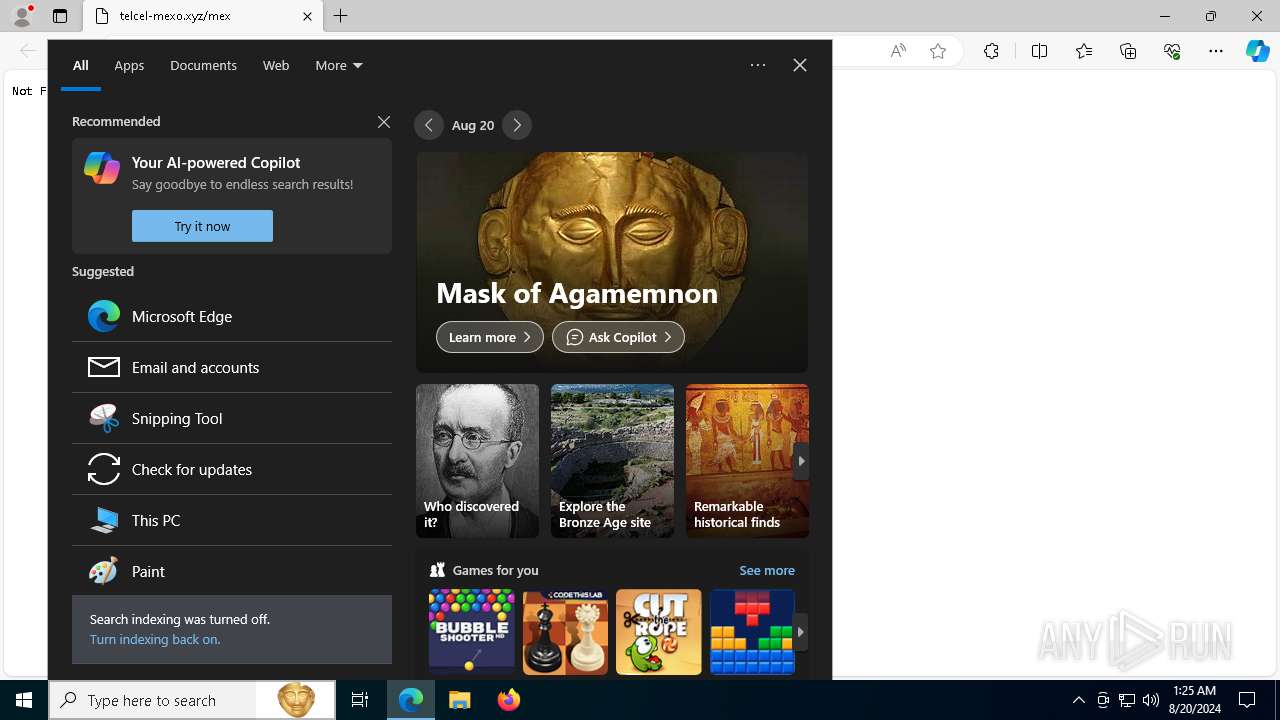Open Cut the Rope game
Viewport: 1280px width, 720px height.
tap(659, 632)
